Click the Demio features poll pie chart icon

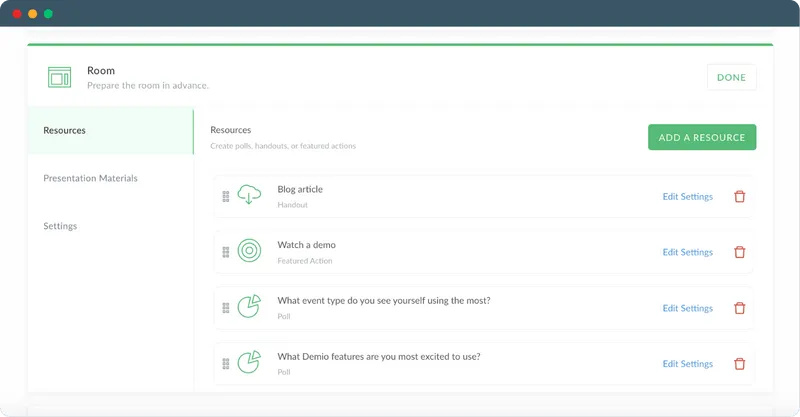tap(249, 362)
